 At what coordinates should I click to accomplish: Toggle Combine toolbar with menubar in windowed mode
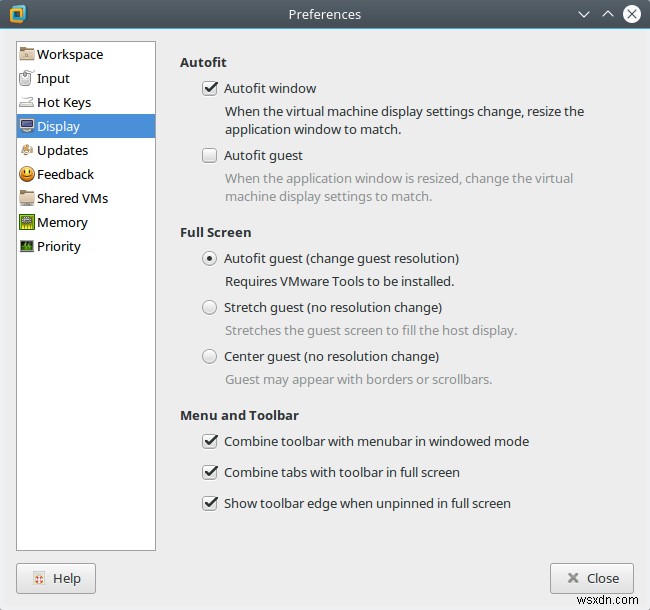(x=210, y=441)
